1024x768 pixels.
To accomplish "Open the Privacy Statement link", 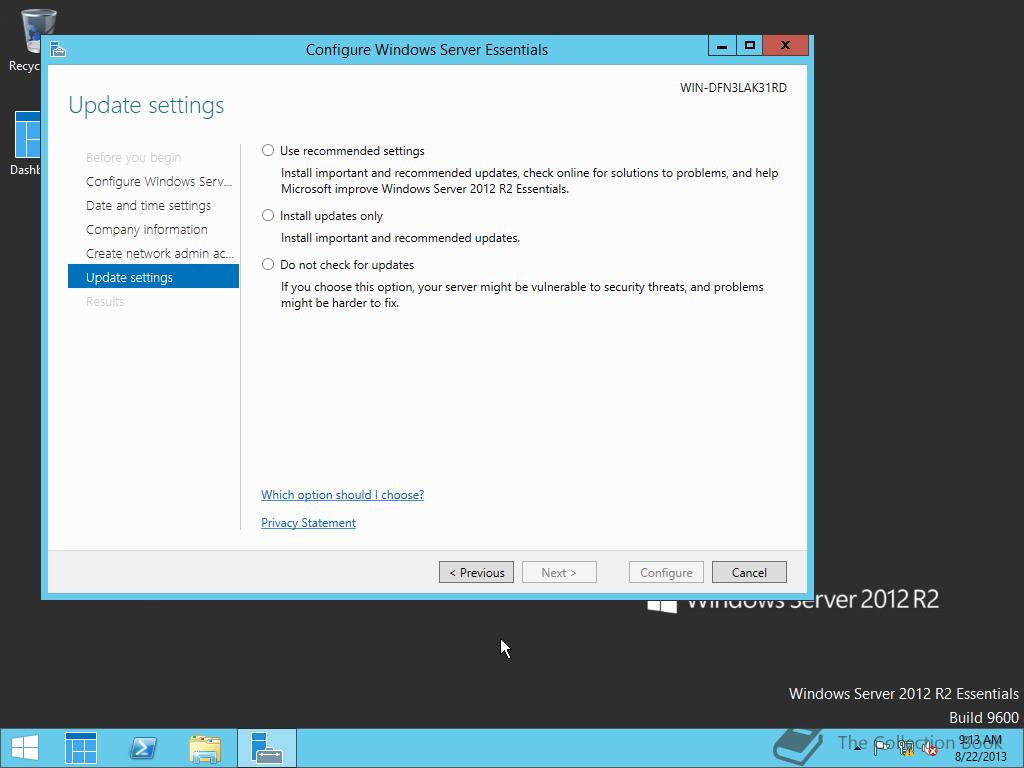I will 308,523.
